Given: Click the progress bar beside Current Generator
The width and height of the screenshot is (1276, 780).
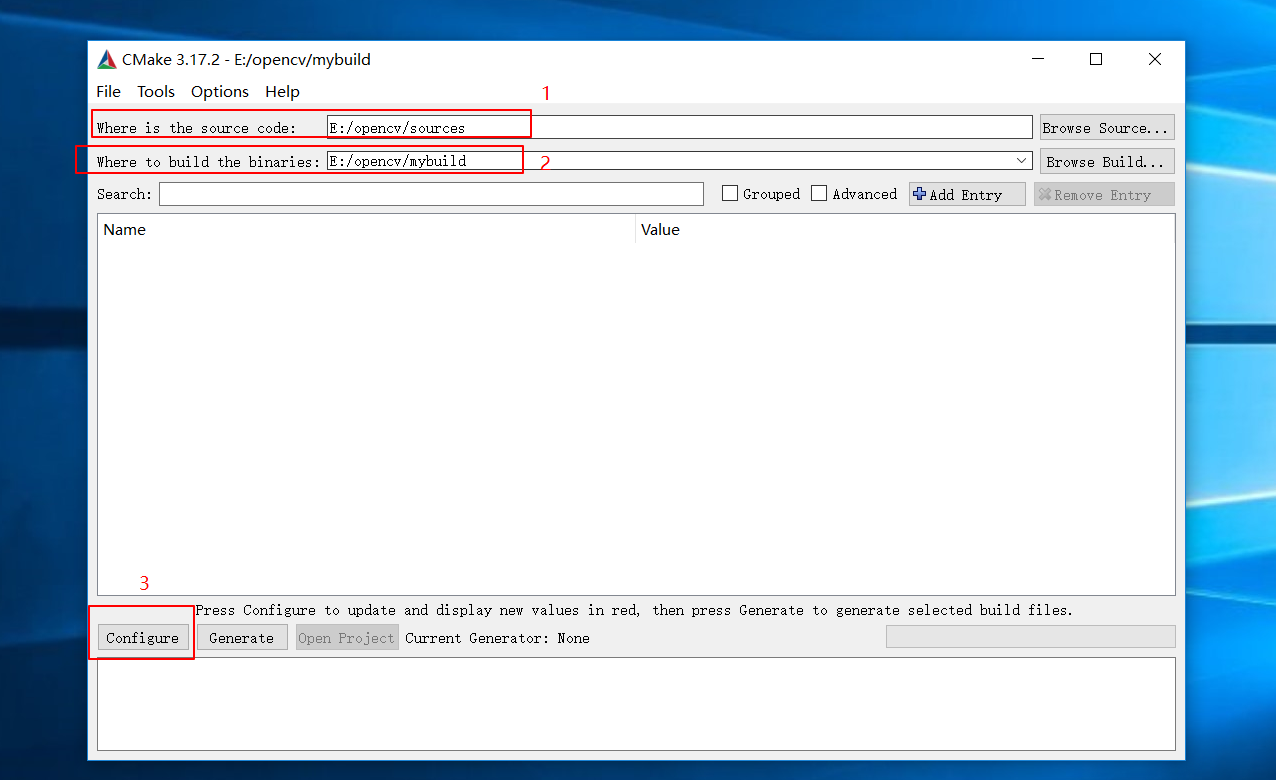Looking at the screenshot, I should coord(1030,637).
